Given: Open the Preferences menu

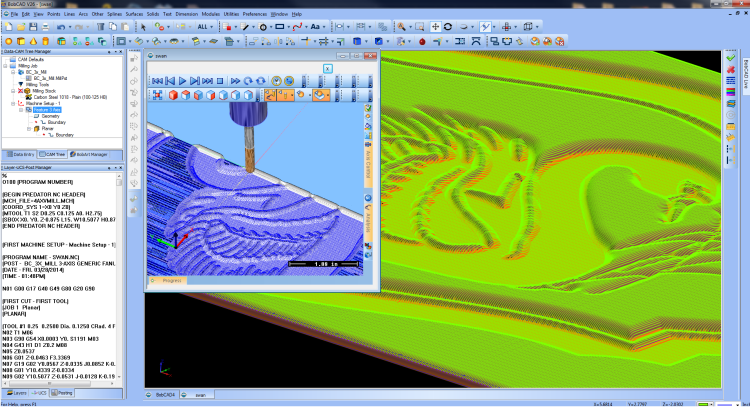Looking at the screenshot, I should point(254,14).
